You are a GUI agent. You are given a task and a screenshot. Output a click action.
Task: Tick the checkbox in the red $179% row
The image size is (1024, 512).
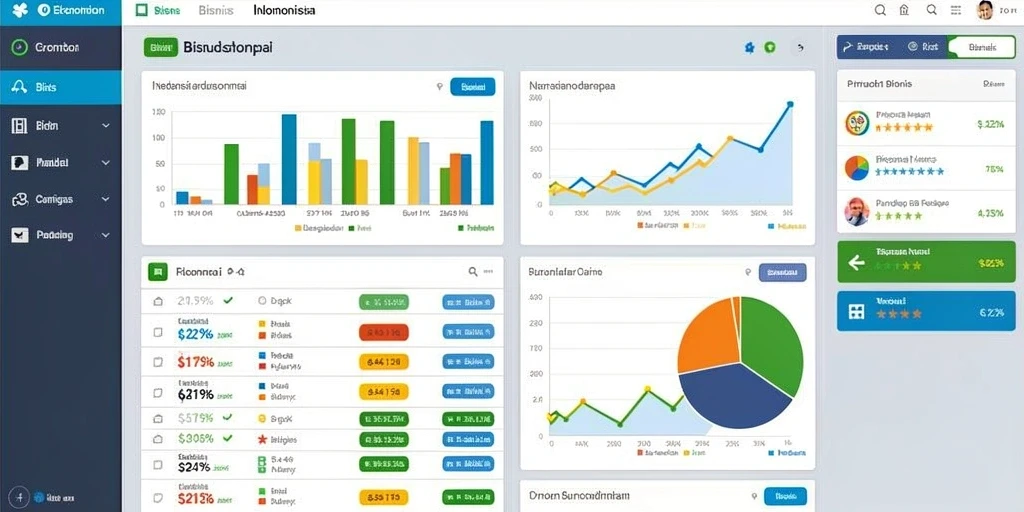tap(157, 361)
